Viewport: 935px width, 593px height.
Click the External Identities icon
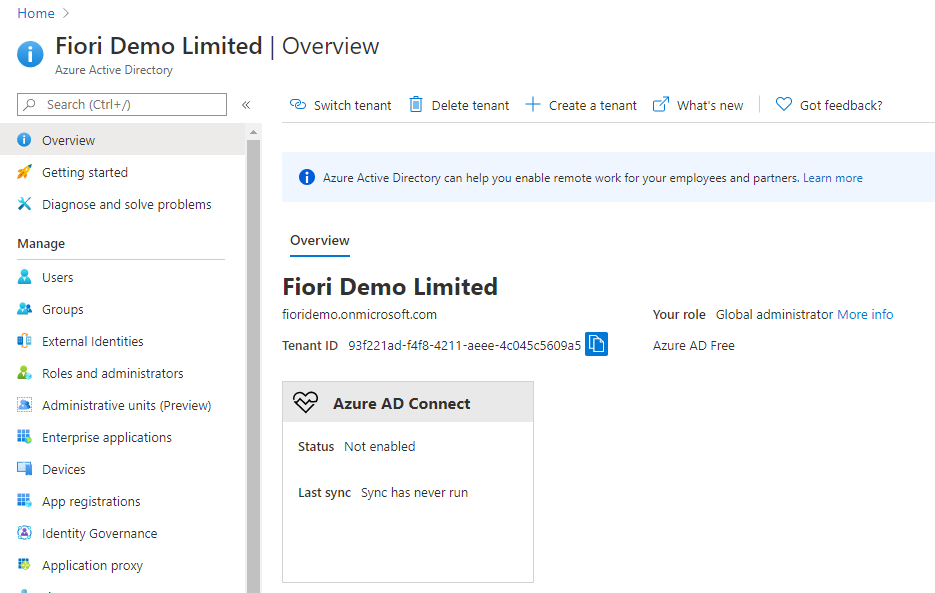(x=24, y=341)
